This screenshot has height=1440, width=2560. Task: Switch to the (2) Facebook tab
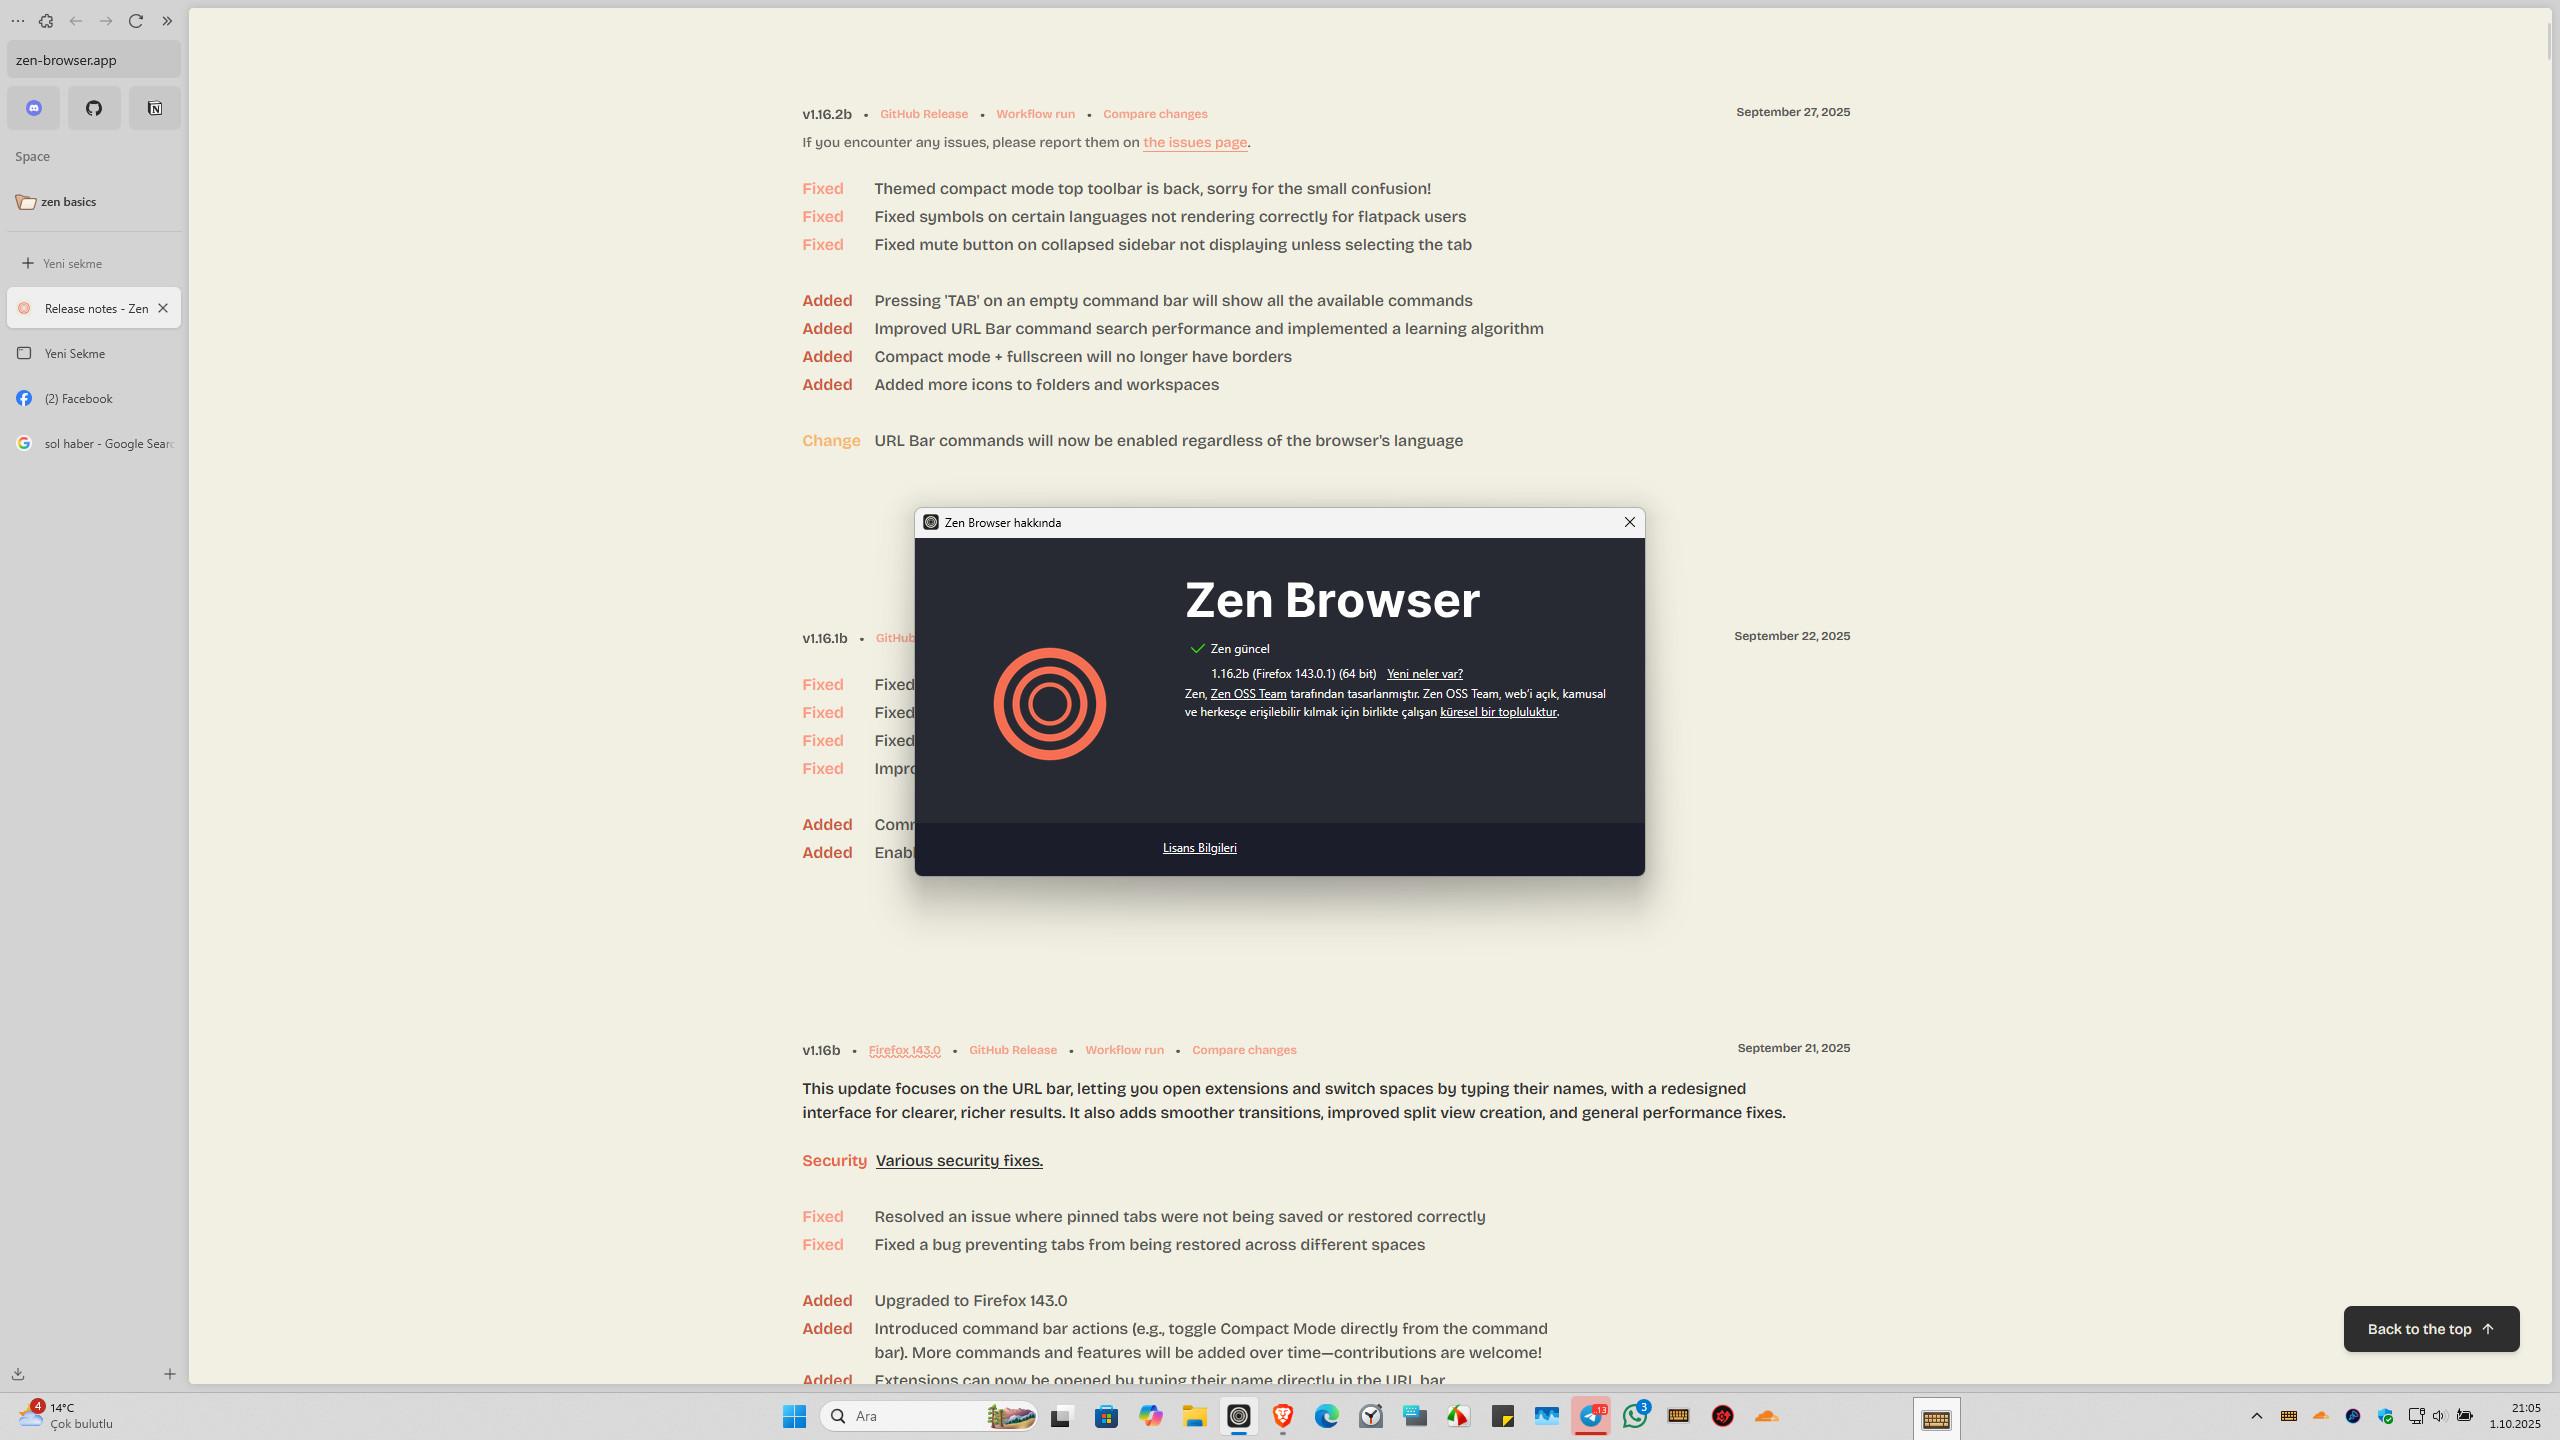pos(78,398)
